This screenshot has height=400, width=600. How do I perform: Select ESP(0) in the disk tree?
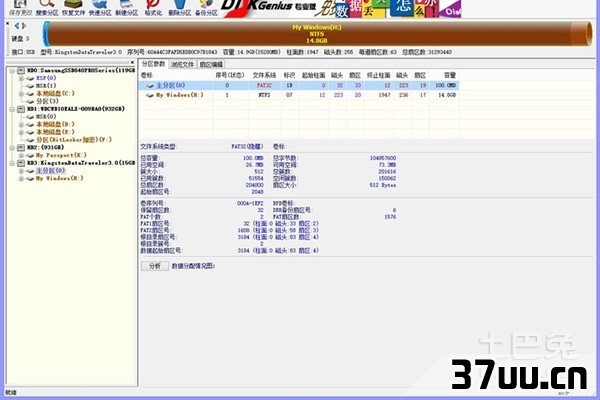(x=46, y=78)
